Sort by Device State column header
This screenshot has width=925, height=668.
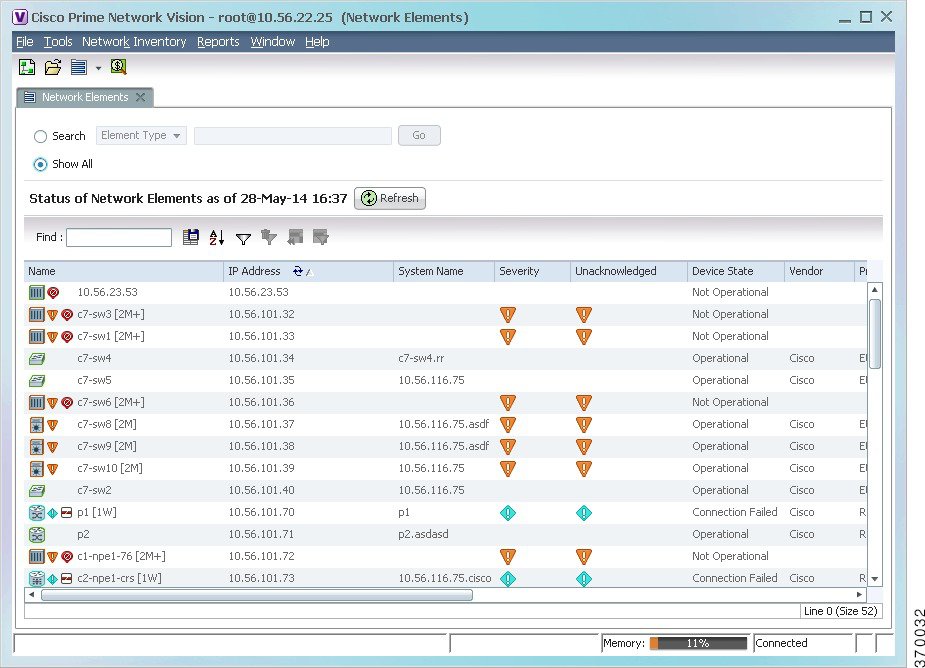(736, 271)
